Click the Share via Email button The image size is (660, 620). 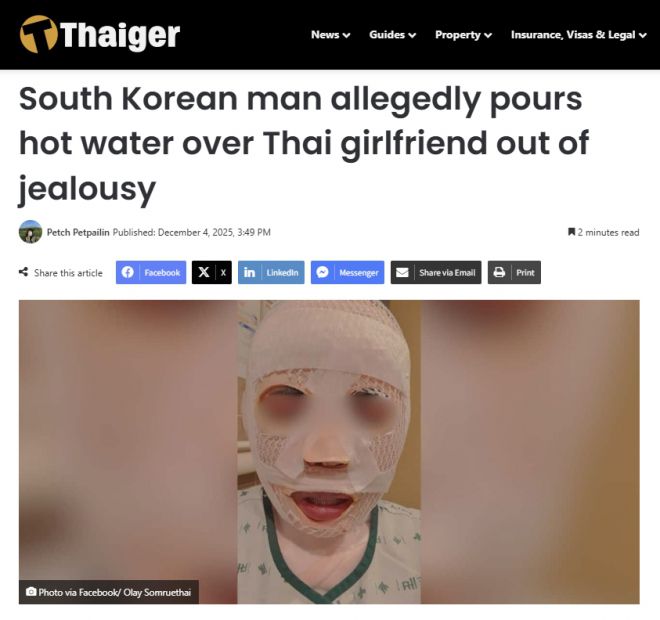point(436,272)
